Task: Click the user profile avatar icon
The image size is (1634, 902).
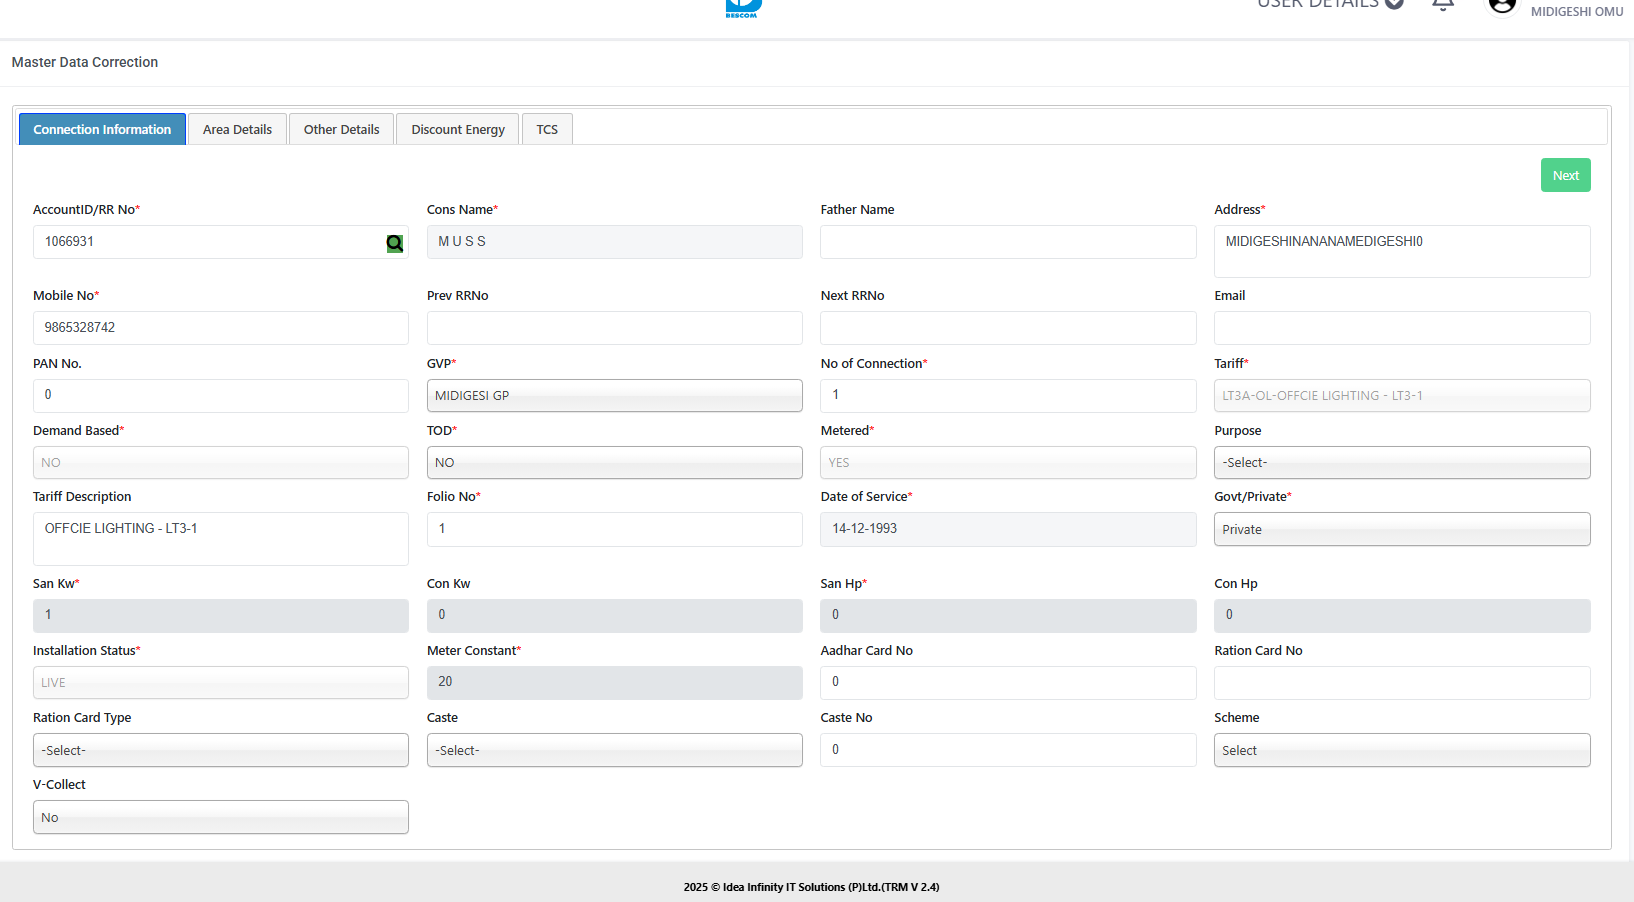Action: [1501, 5]
